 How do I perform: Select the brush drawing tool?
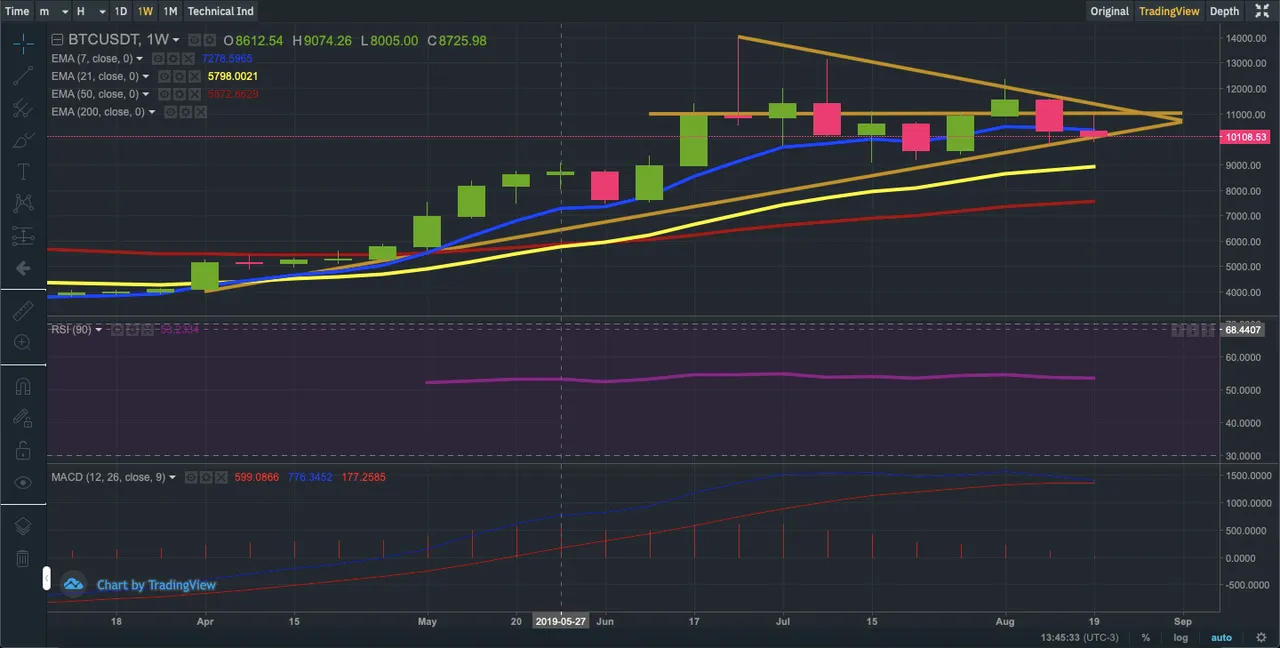coord(22,140)
